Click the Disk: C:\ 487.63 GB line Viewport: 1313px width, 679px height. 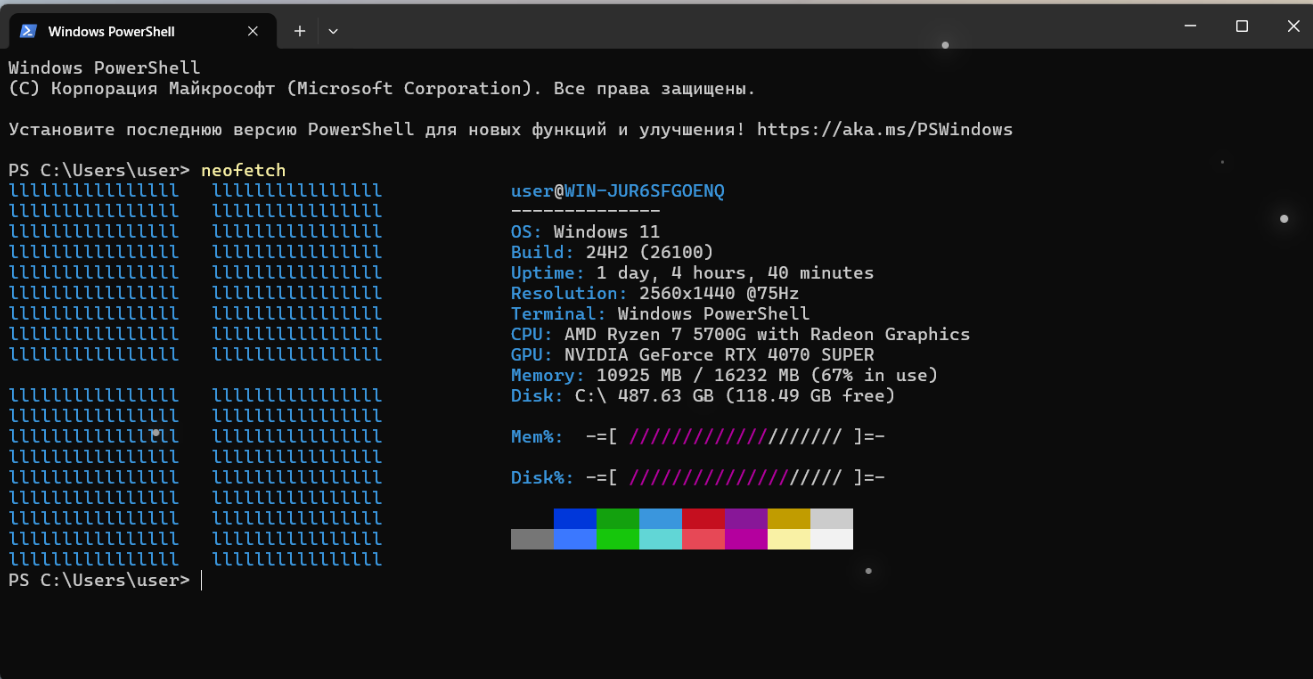pos(703,396)
